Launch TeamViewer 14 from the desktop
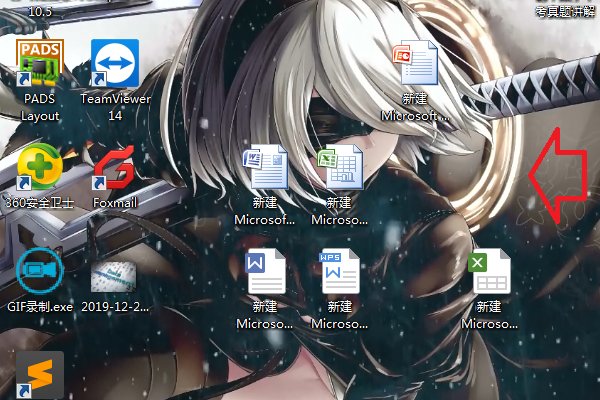600x400 pixels. coord(115,63)
